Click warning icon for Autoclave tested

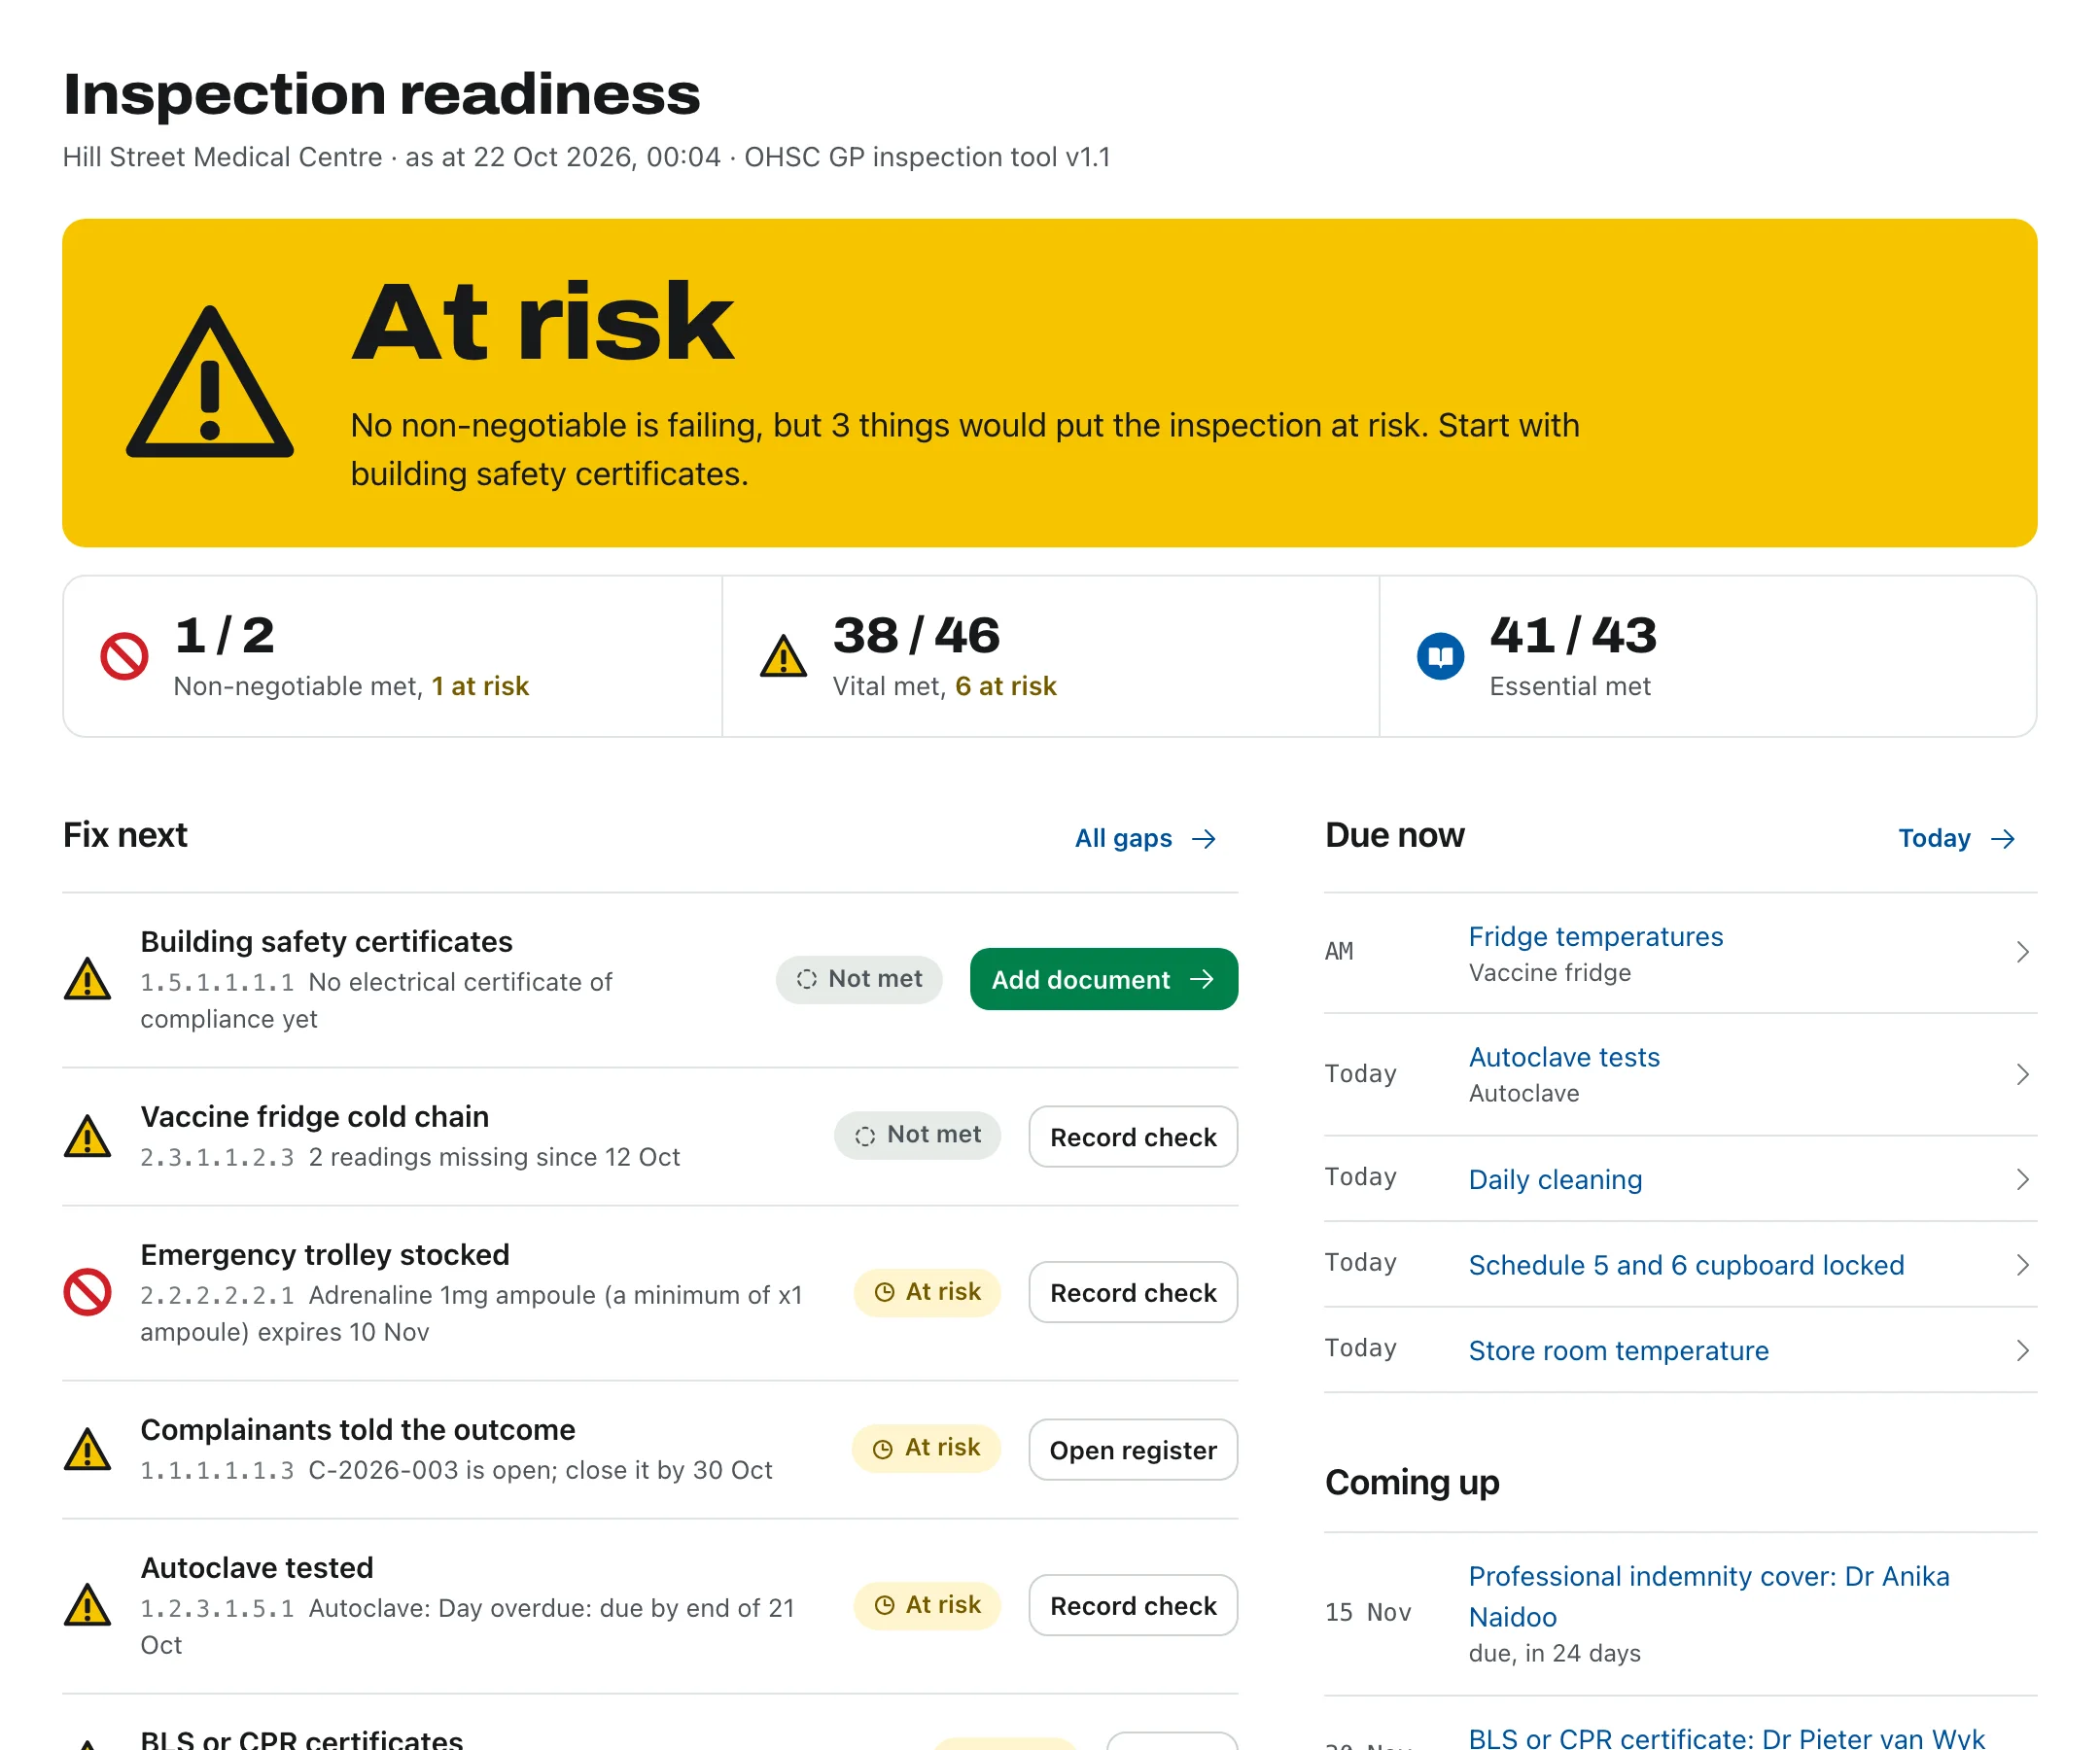[88, 1605]
